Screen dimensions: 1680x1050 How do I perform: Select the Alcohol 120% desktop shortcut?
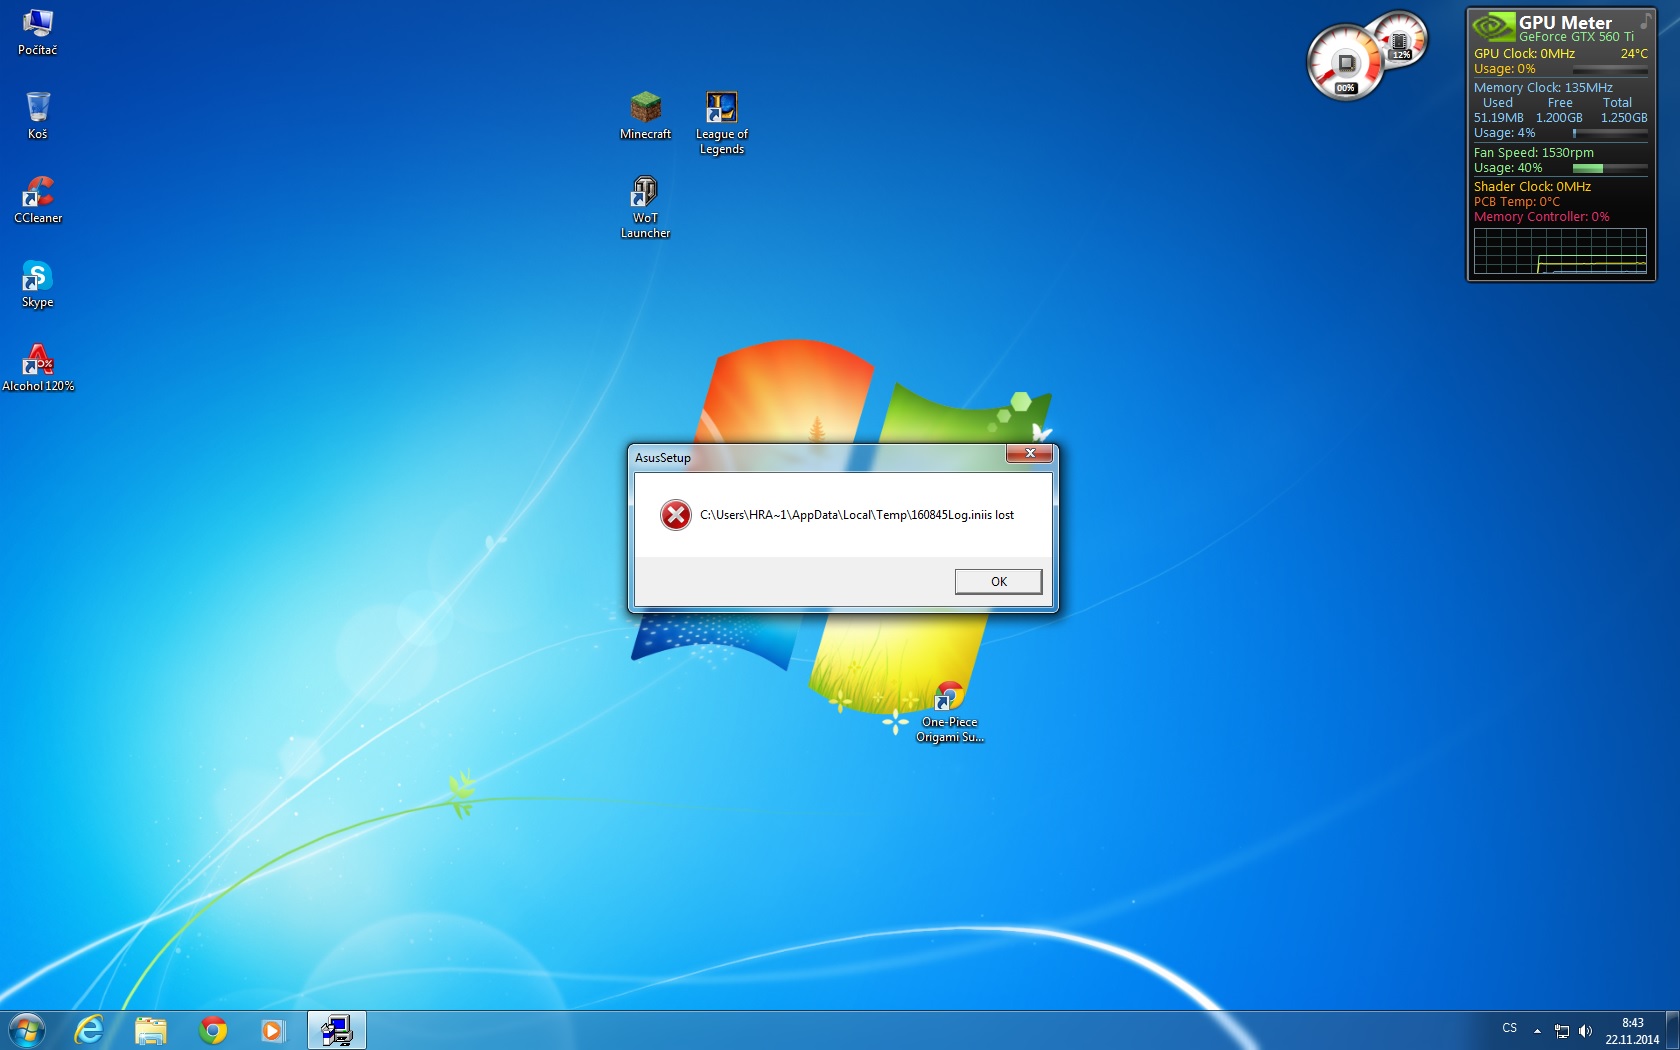pyautogui.click(x=38, y=367)
